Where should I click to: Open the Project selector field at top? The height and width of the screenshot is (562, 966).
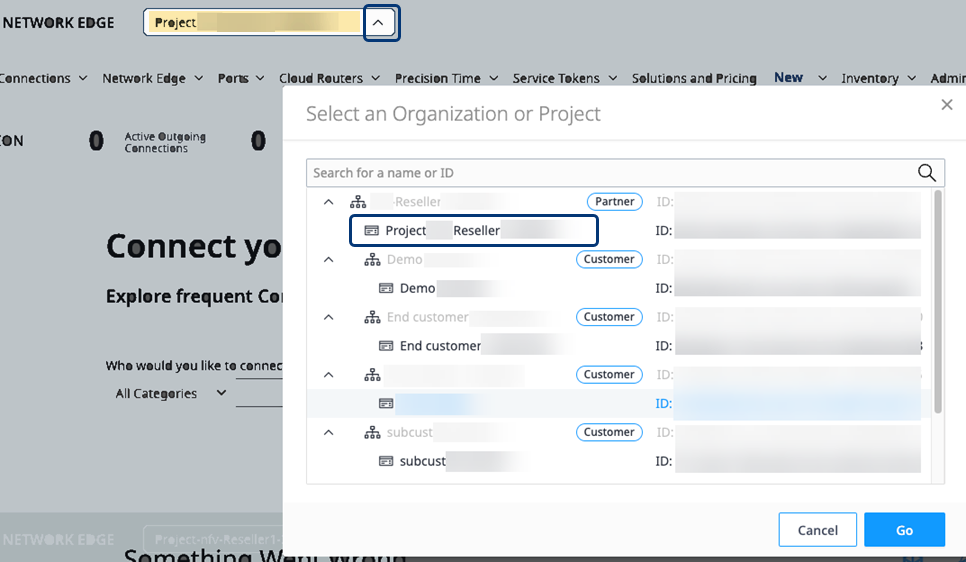pyautogui.click(x=254, y=22)
